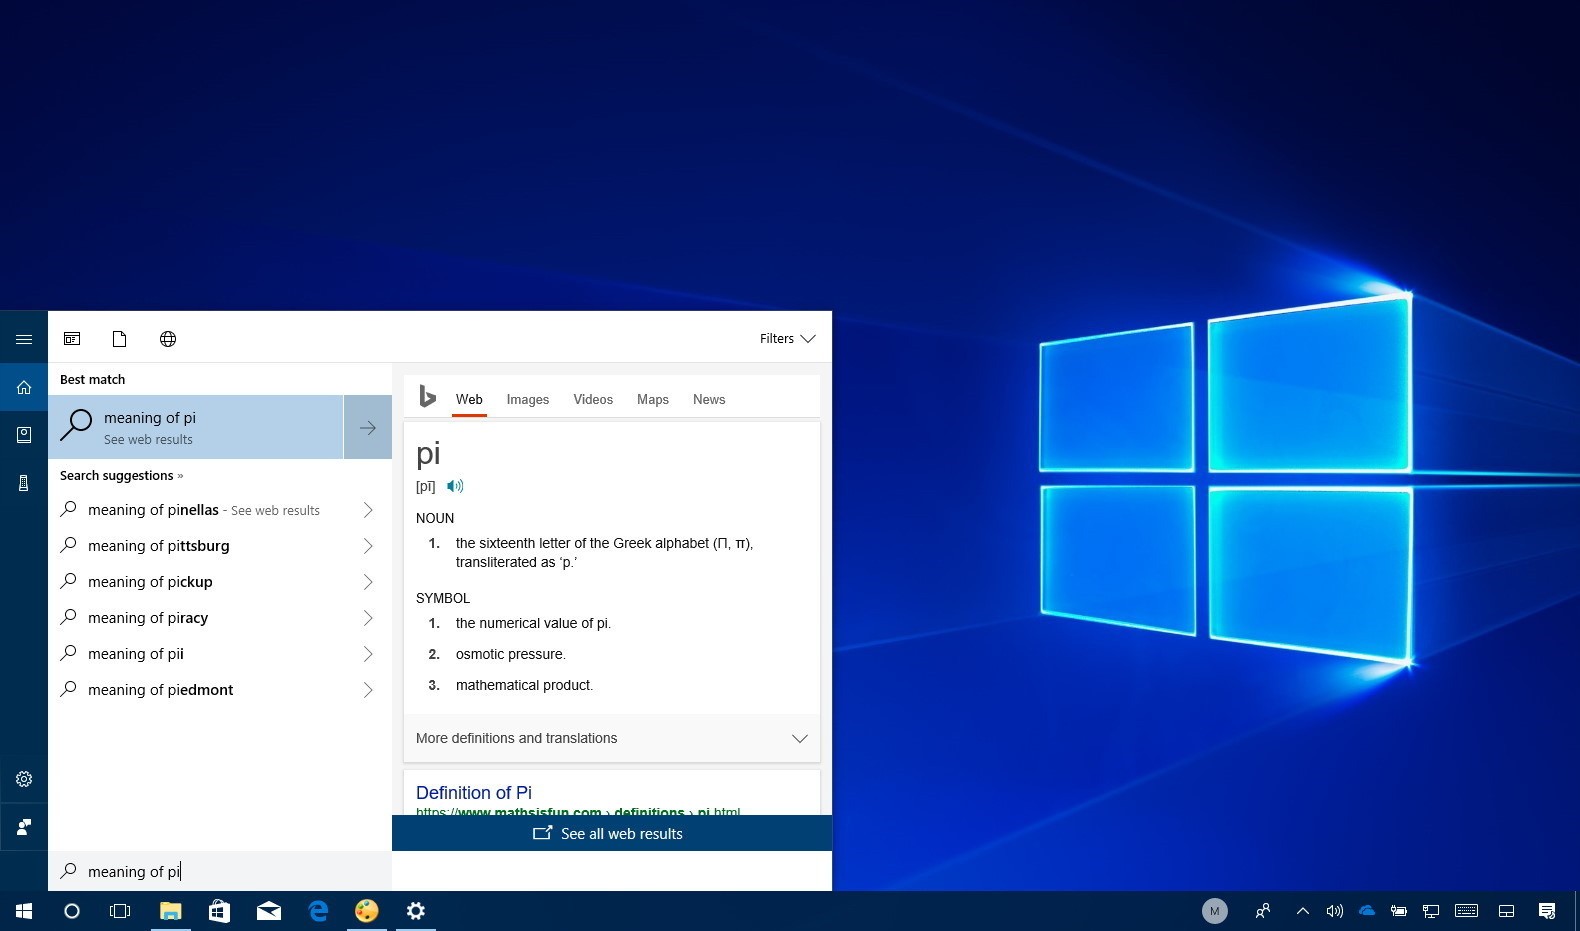Expand More definitions and translations

click(x=611, y=738)
